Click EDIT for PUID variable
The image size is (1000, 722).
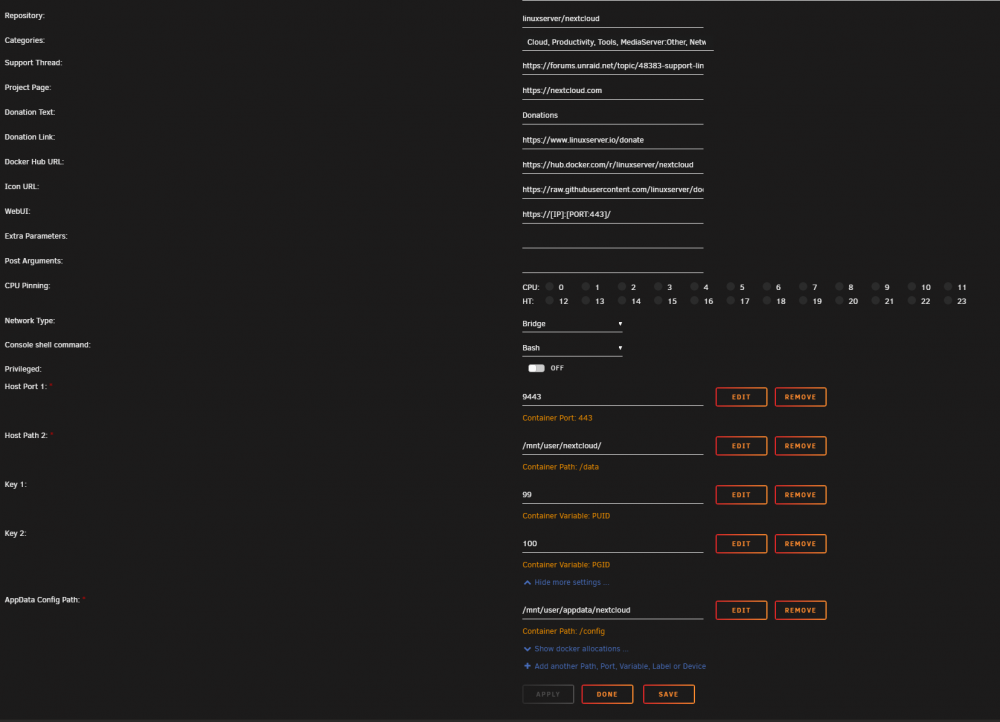[x=741, y=495]
